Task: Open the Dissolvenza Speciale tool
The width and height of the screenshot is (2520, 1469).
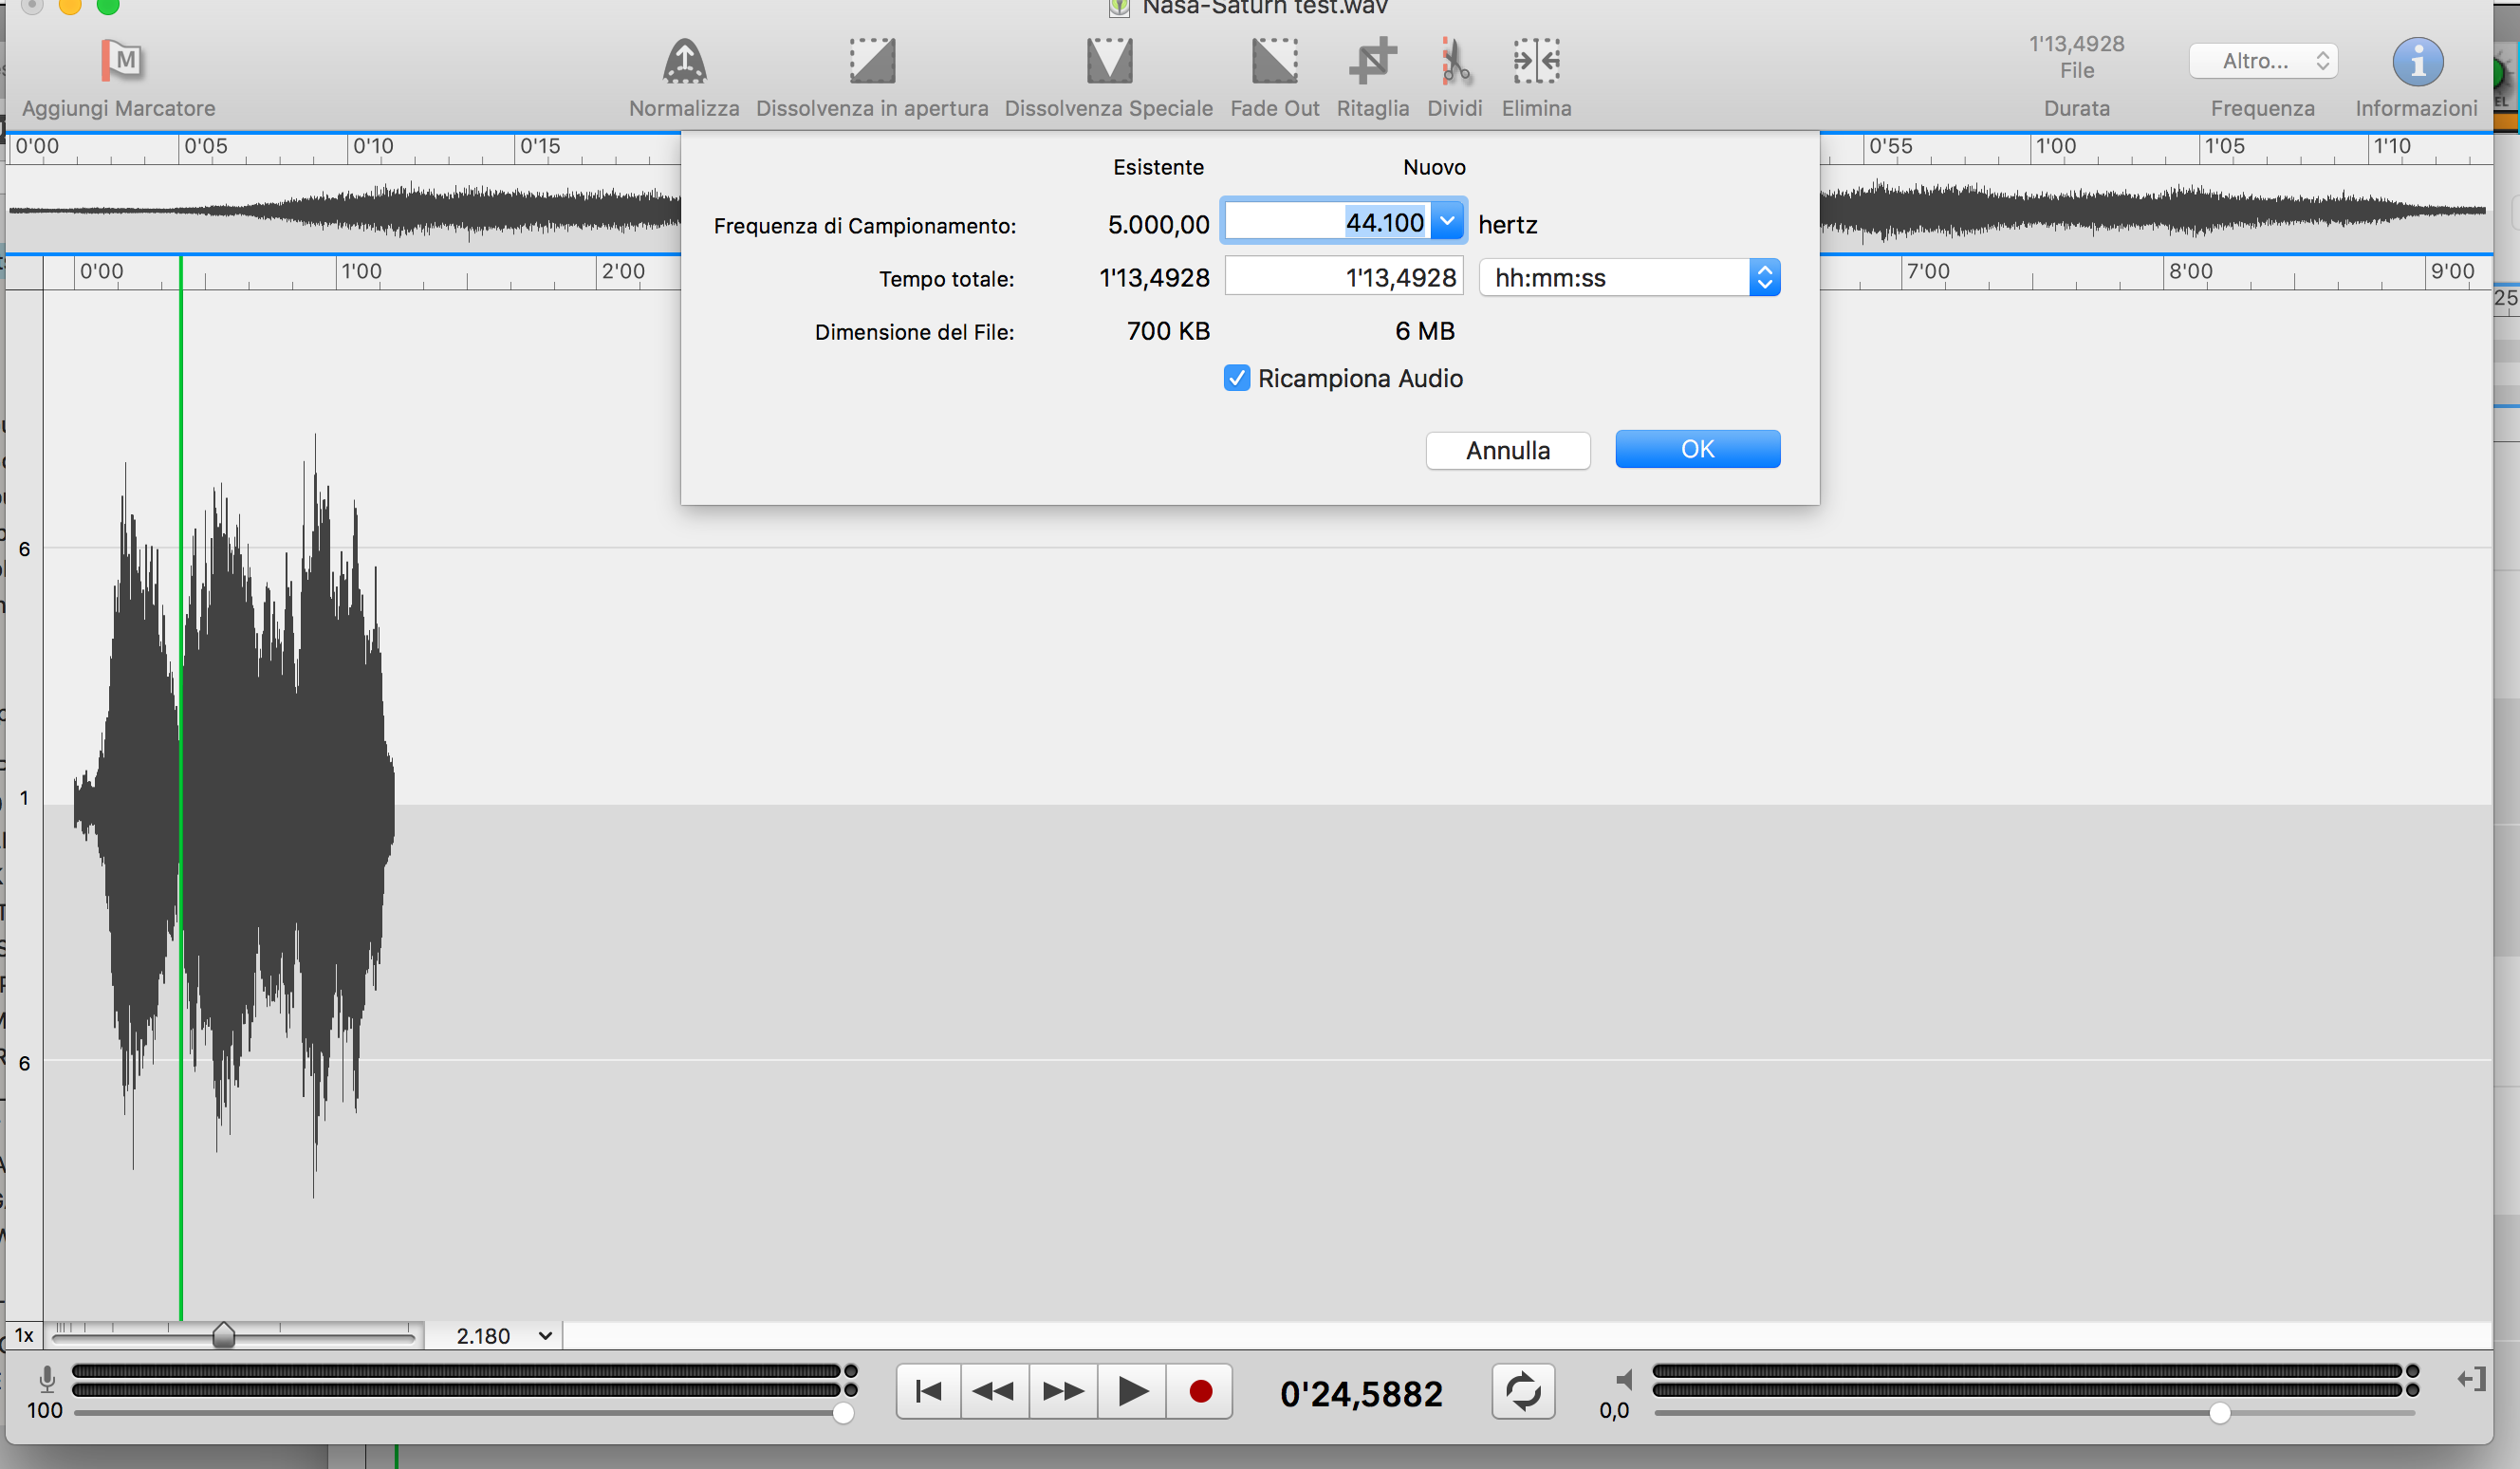Action: [x=1109, y=61]
